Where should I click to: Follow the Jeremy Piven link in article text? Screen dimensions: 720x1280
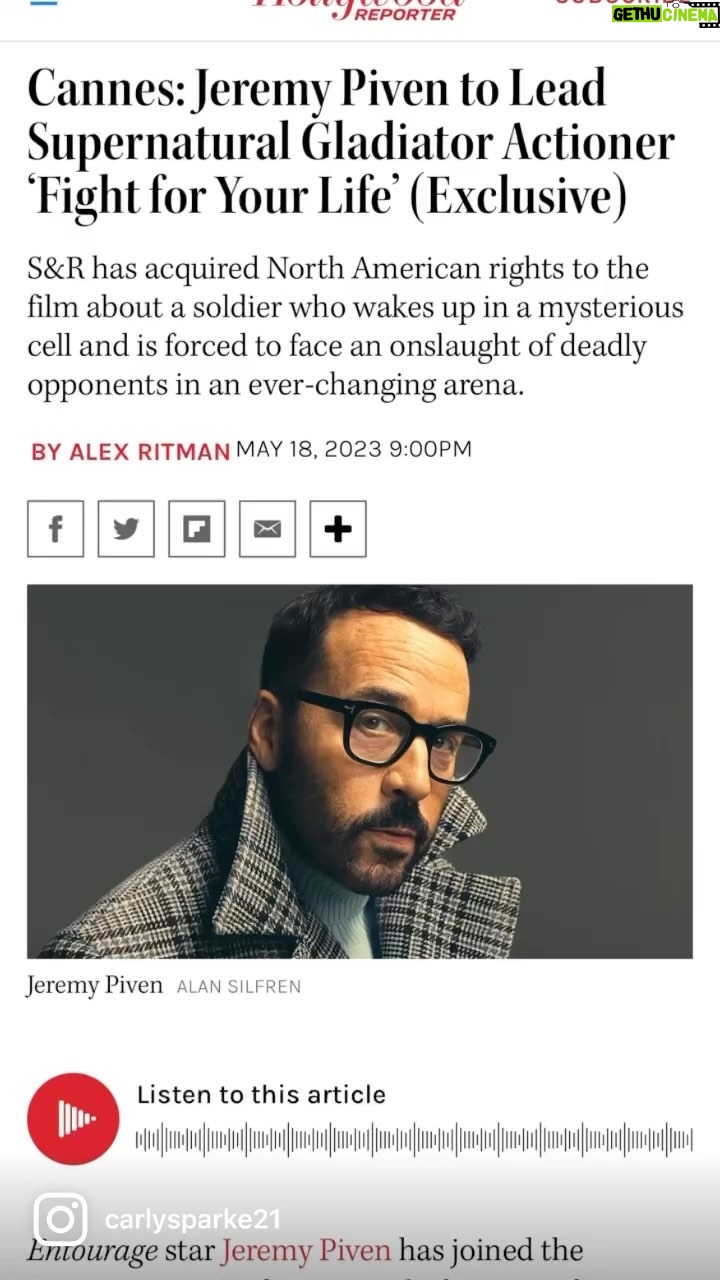pos(305,1251)
